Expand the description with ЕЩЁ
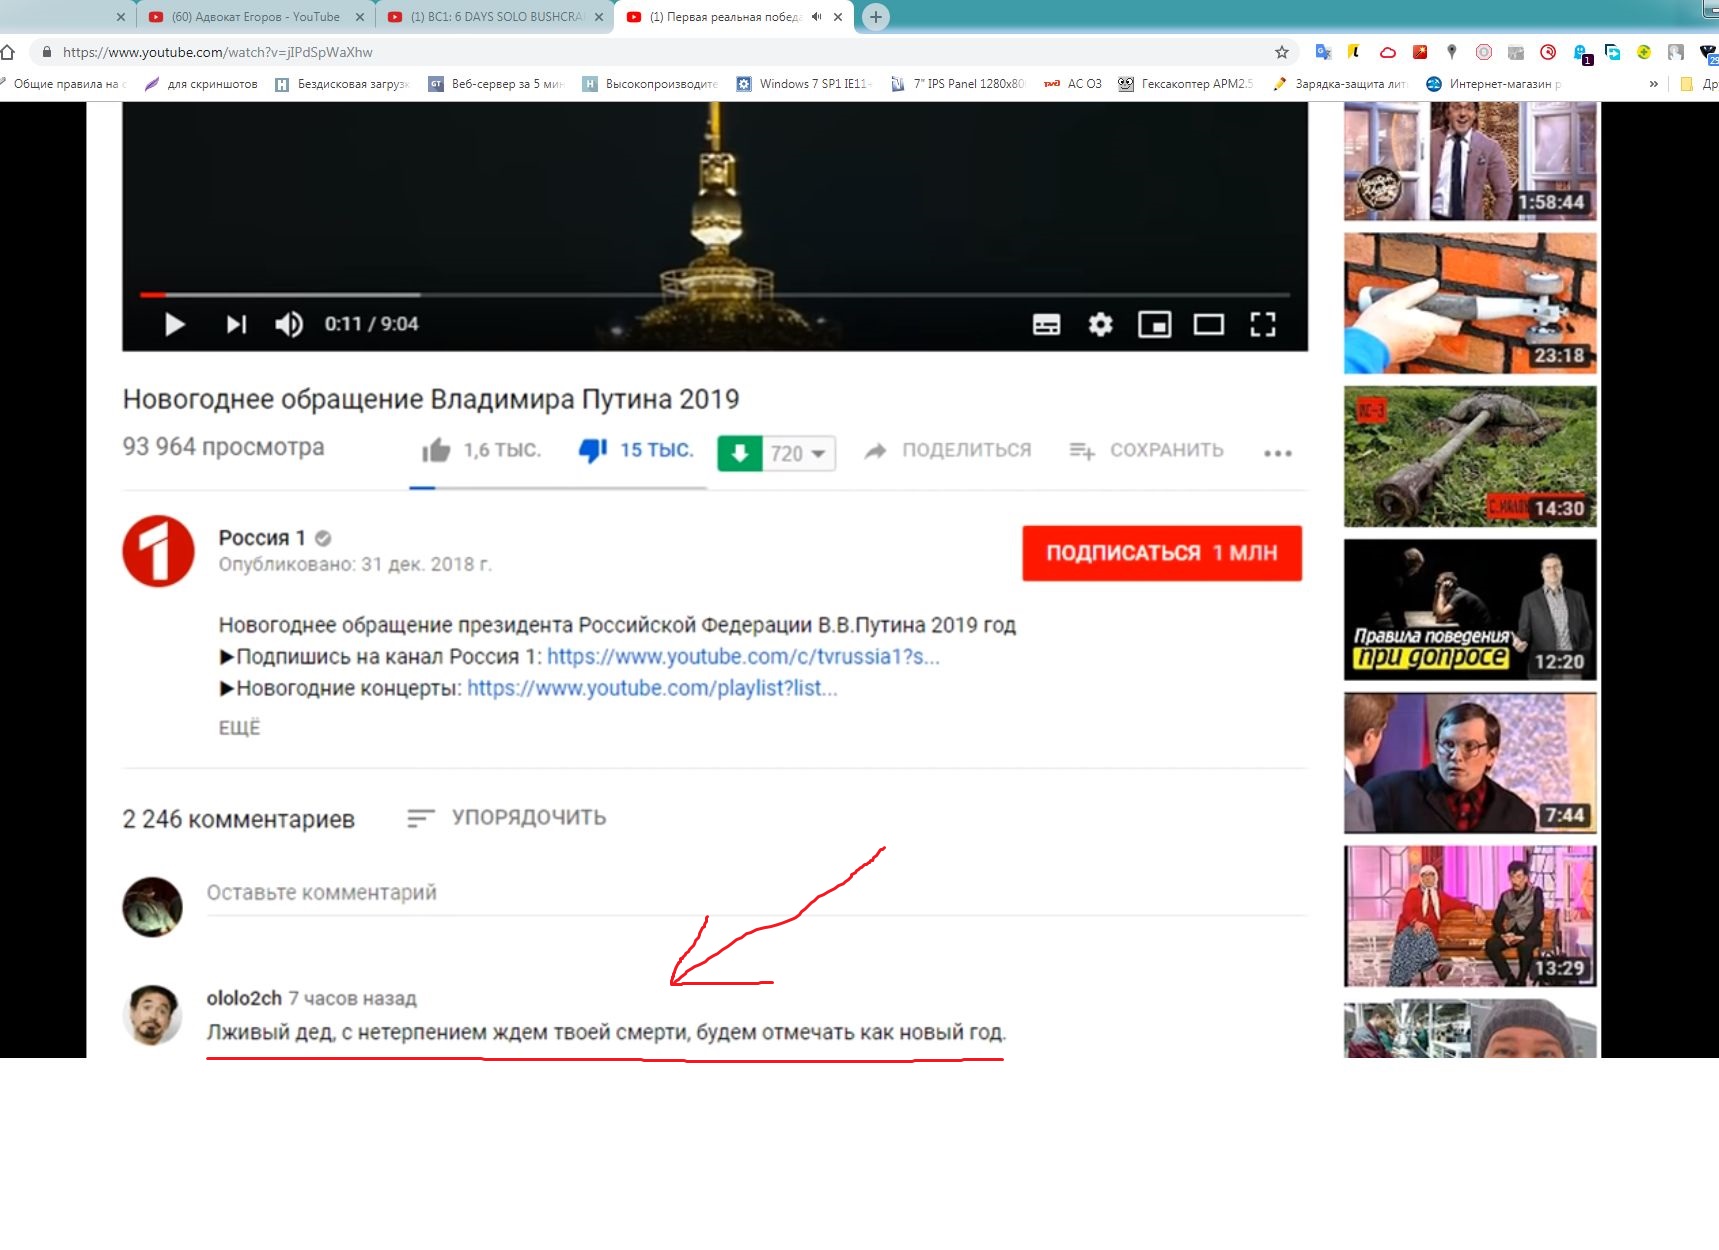Screen dimensions: 1719x1250 (239, 728)
